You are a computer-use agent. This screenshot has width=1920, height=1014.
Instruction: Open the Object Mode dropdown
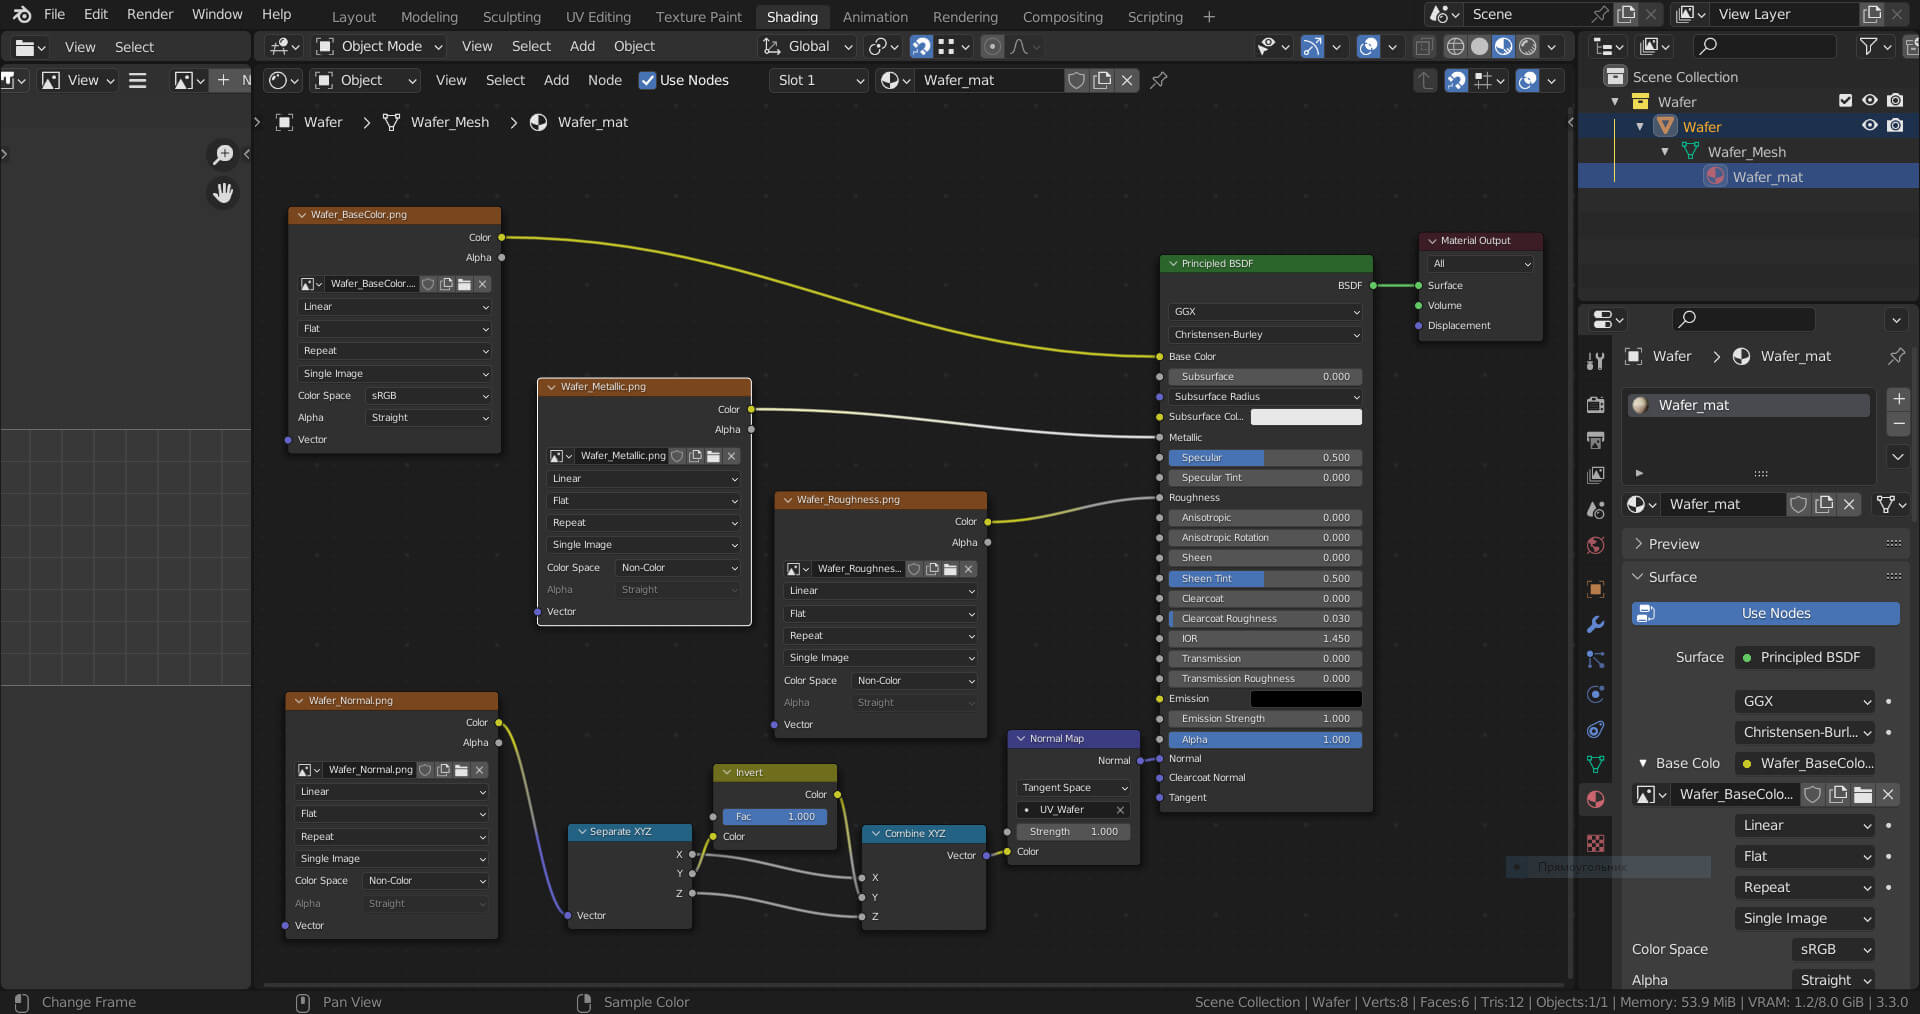click(380, 46)
